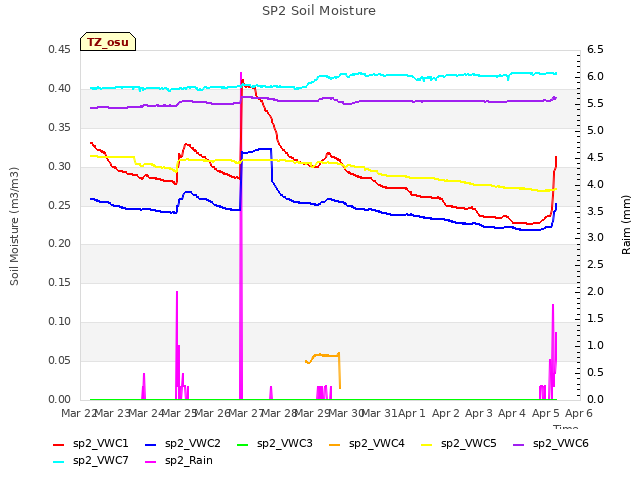The width and height of the screenshot is (640, 480).
Task: Click the blue sp2_VWC2 legend swatch
Action: click(x=151, y=444)
